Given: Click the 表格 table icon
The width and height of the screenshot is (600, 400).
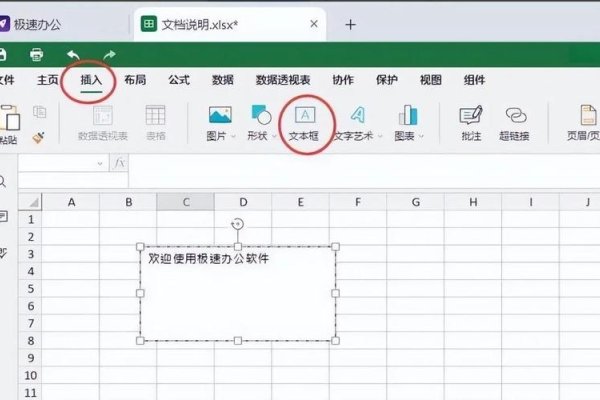Looking at the screenshot, I should [x=155, y=115].
